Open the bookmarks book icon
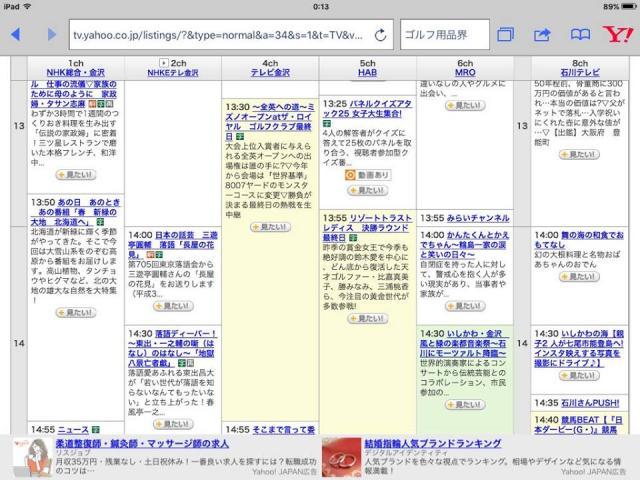Image resolution: width=640 pixels, height=480 pixels. click(580, 35)
